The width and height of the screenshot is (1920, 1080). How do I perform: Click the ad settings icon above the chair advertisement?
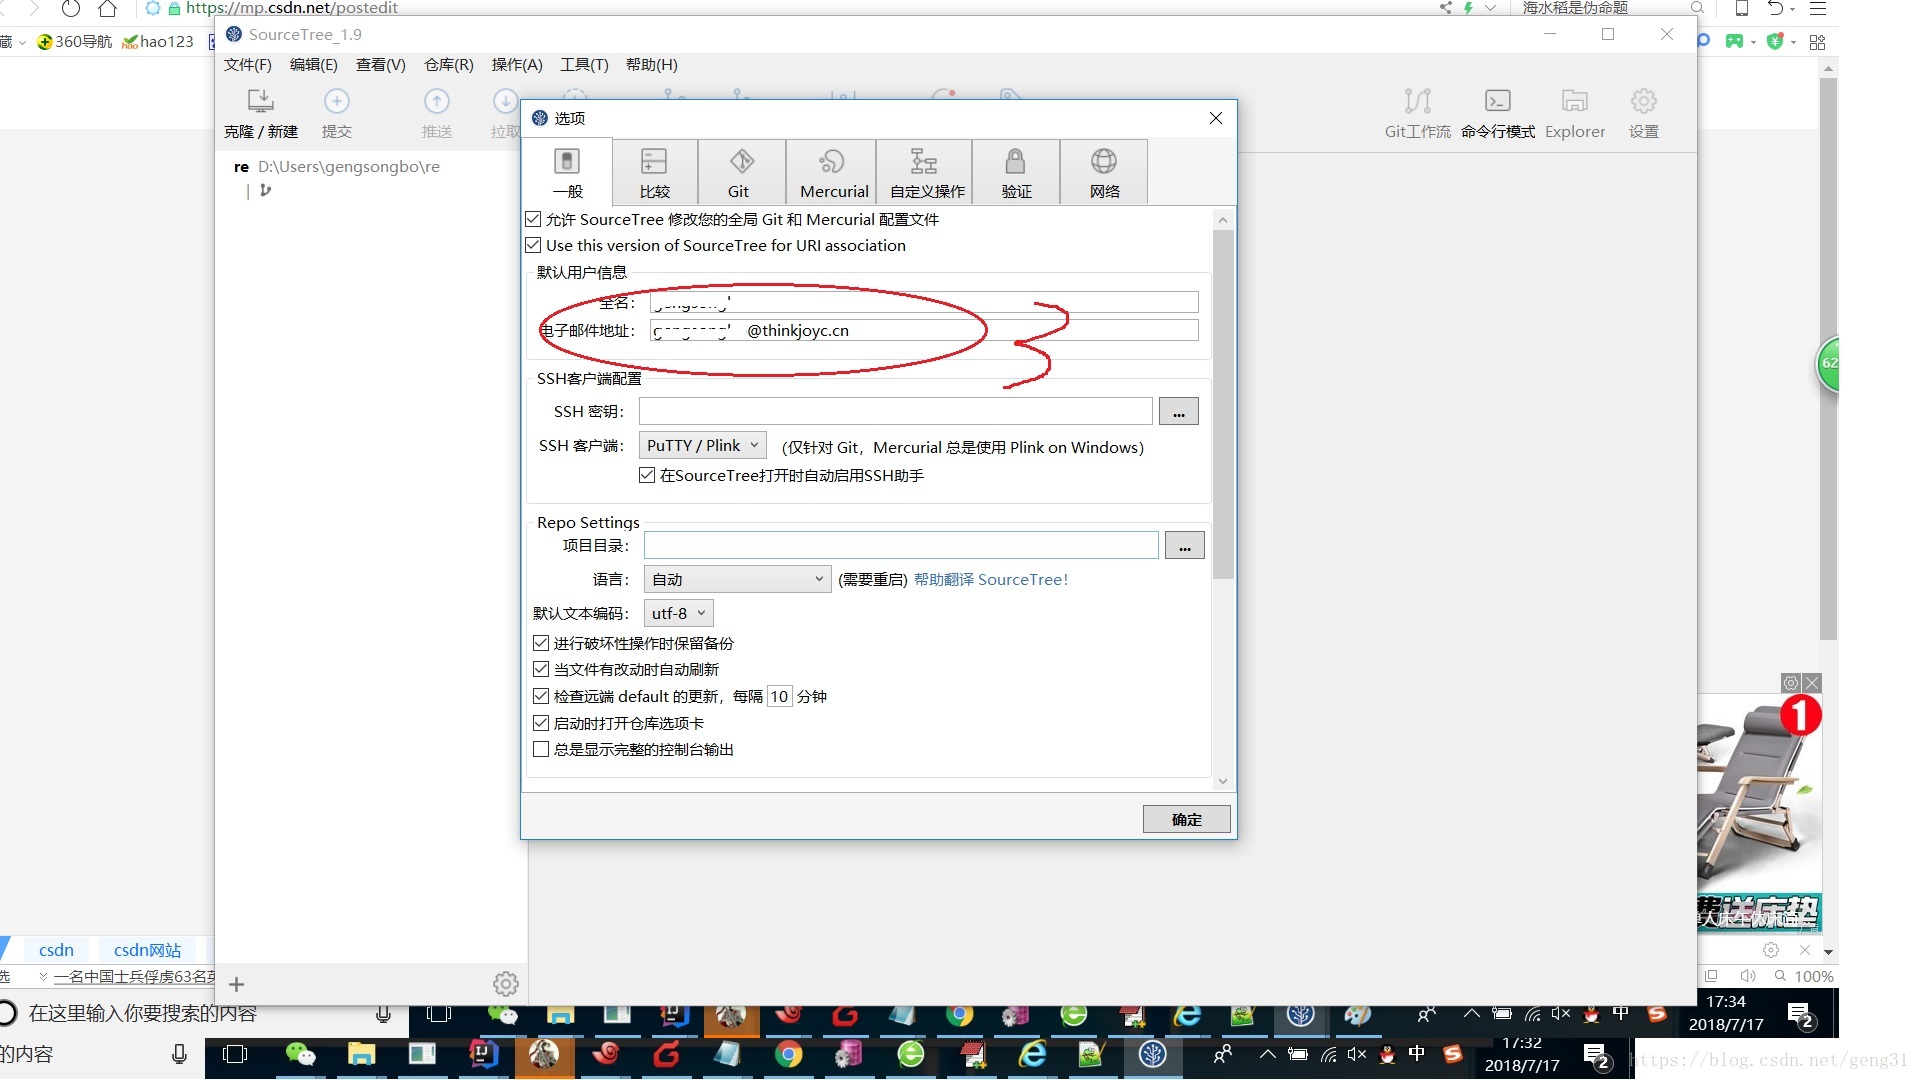(x=1791, y=683)
